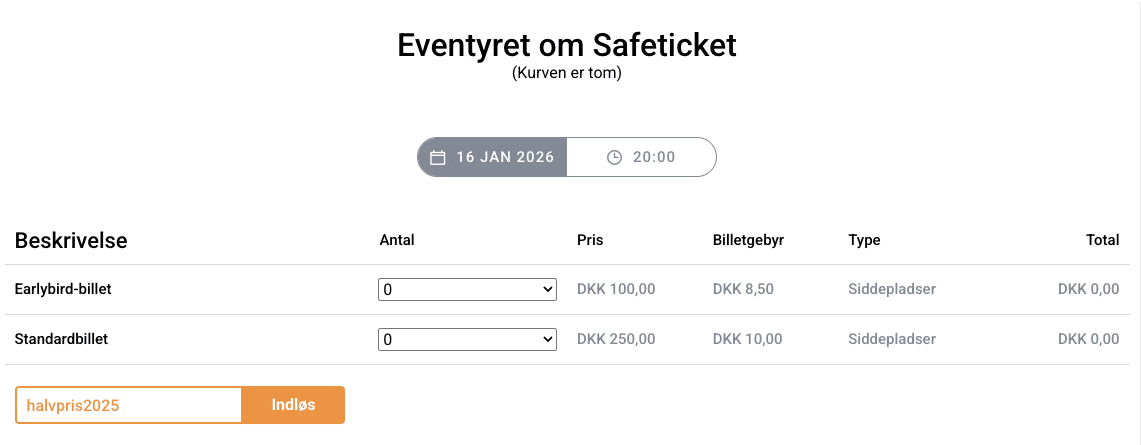
Task: Click the Total column header
Action: 1103,240
